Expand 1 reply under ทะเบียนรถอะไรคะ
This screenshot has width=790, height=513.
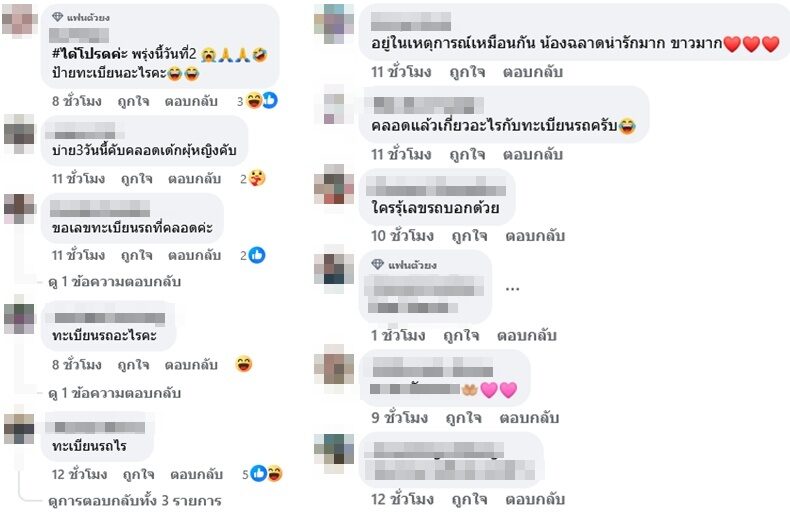tap(114, 393)
